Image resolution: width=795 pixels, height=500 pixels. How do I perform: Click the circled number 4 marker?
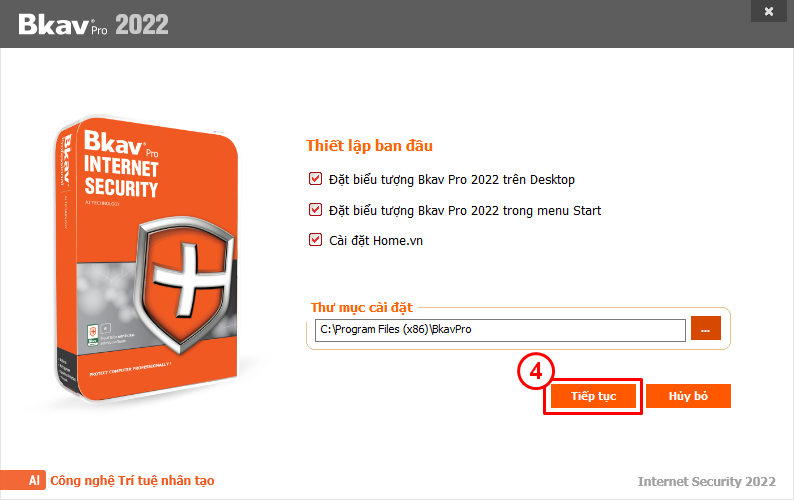coord(536,372)
